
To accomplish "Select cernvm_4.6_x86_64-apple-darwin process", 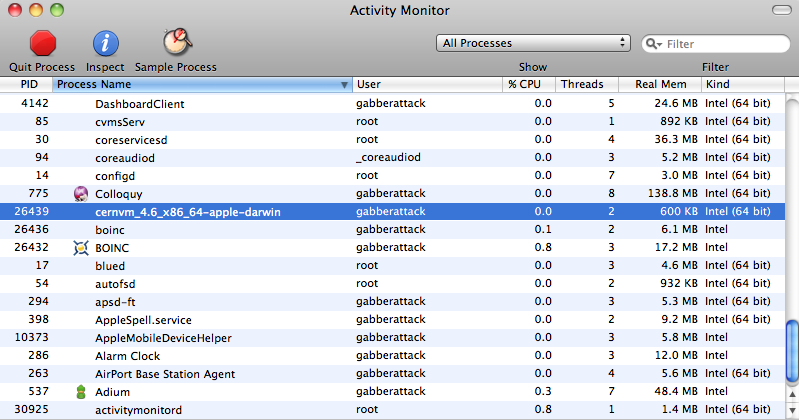I will 188,212.
